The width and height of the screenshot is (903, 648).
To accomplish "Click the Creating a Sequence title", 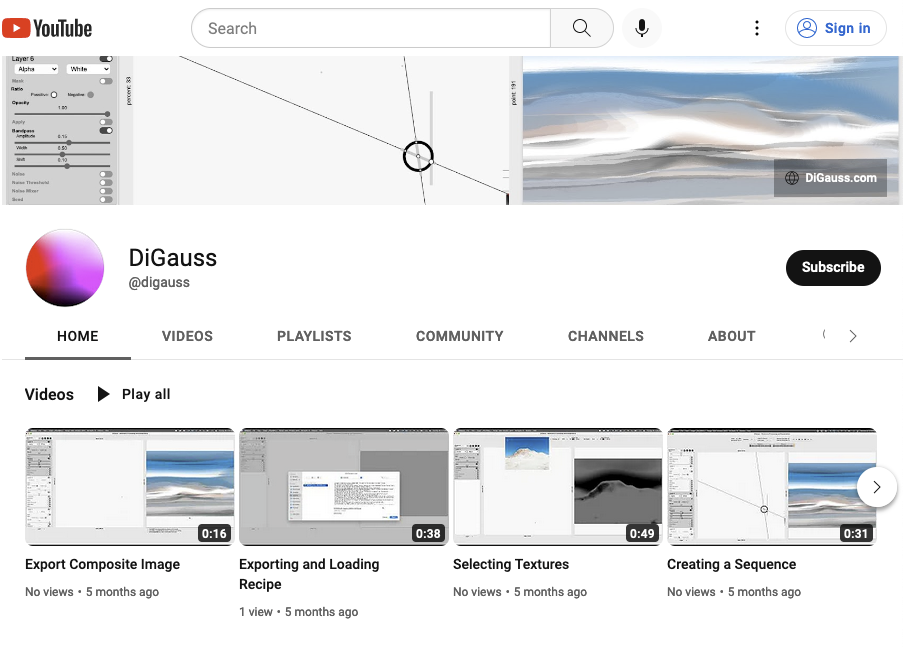I will (731, 564).
